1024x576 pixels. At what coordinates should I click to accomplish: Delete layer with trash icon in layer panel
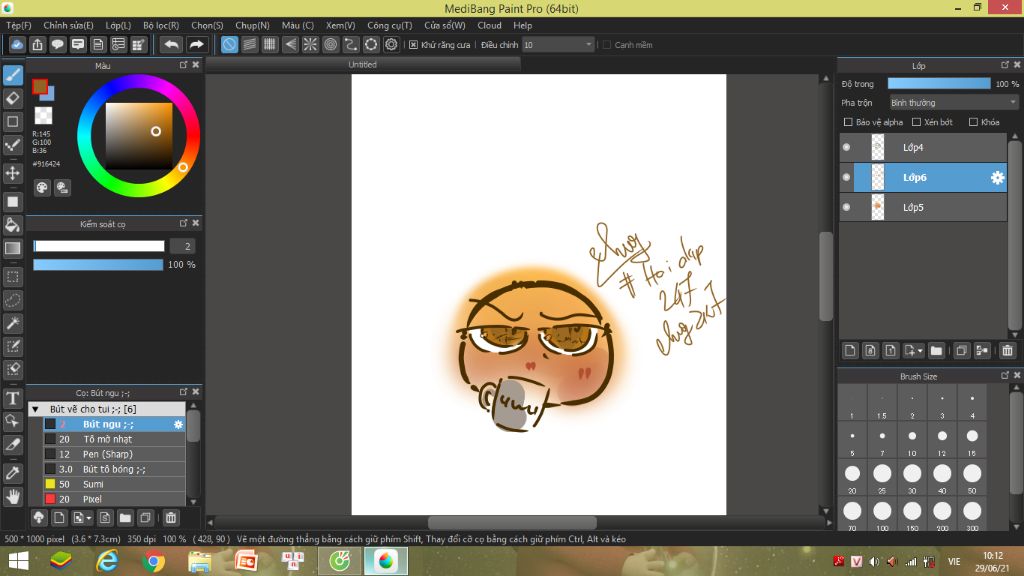pos(1007,351)
